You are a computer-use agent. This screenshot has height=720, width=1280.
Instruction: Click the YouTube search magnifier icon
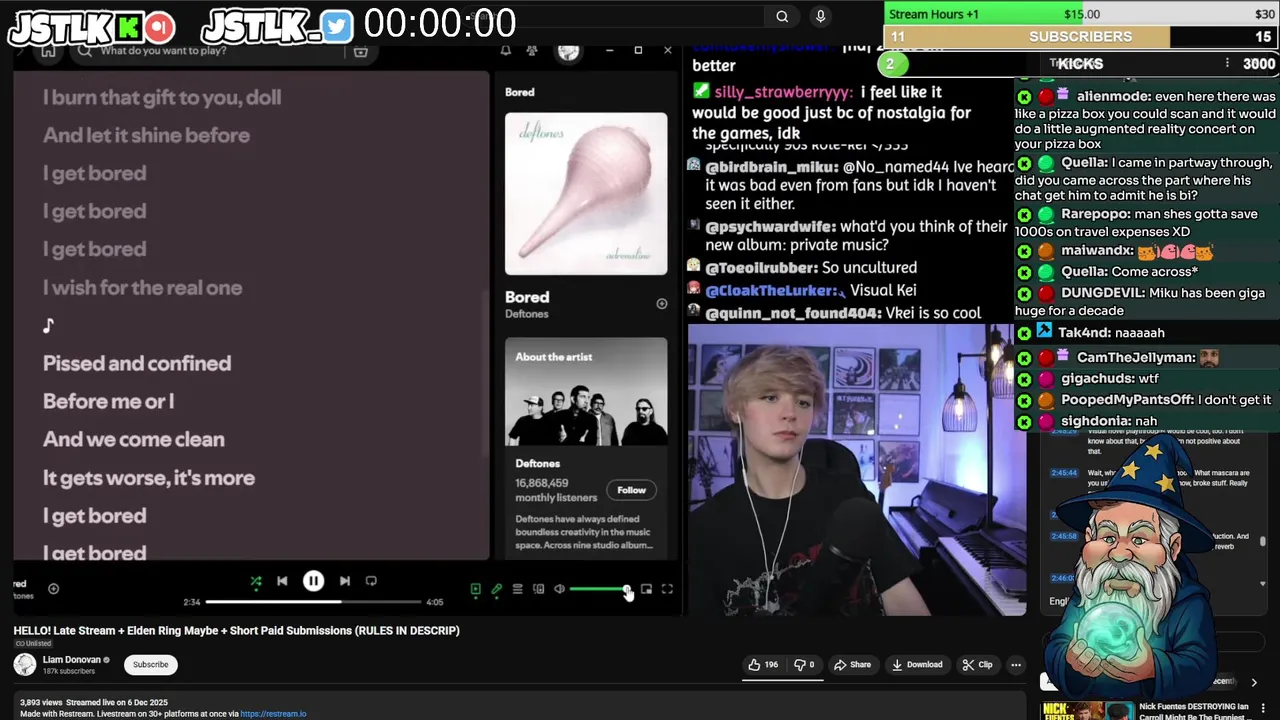(x=782, y=16)
